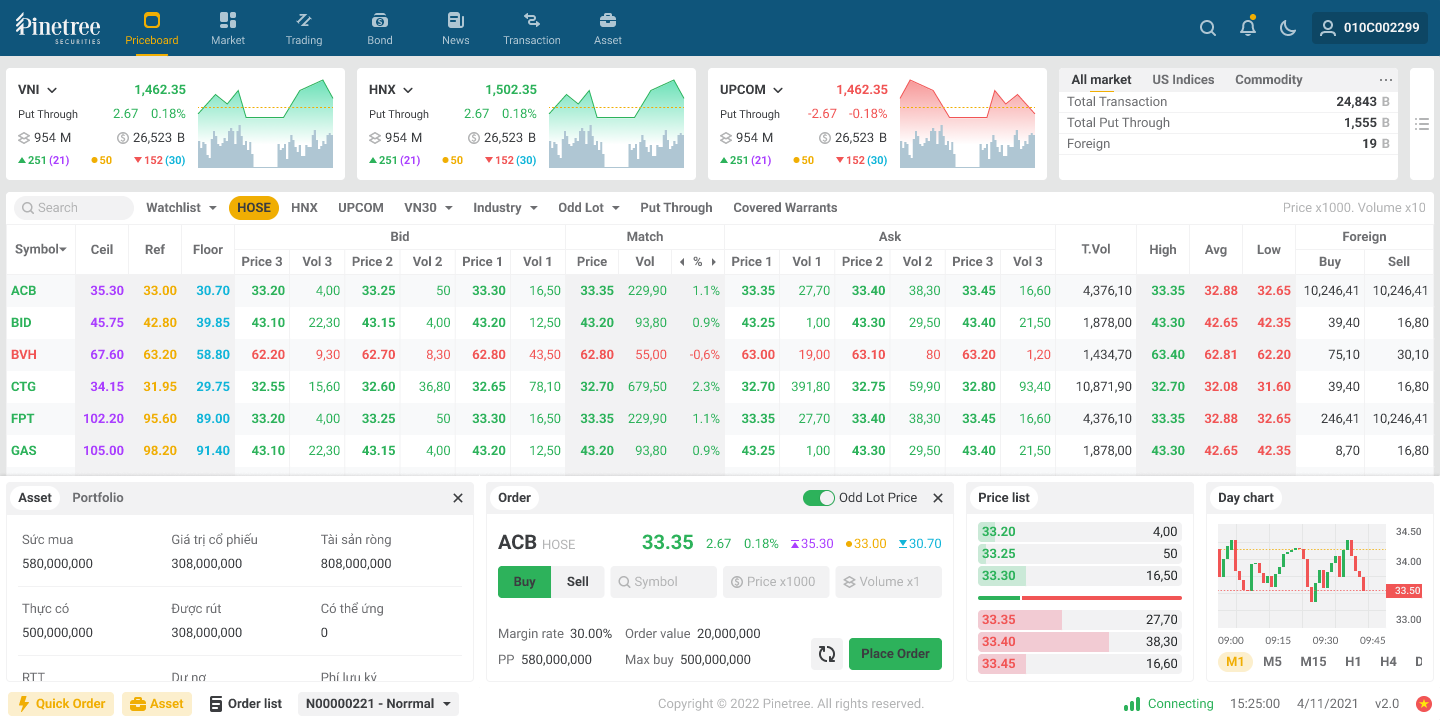Click the Quick Order lightning button
This screenshot has height=720, width=1440.
click(61, 704)
